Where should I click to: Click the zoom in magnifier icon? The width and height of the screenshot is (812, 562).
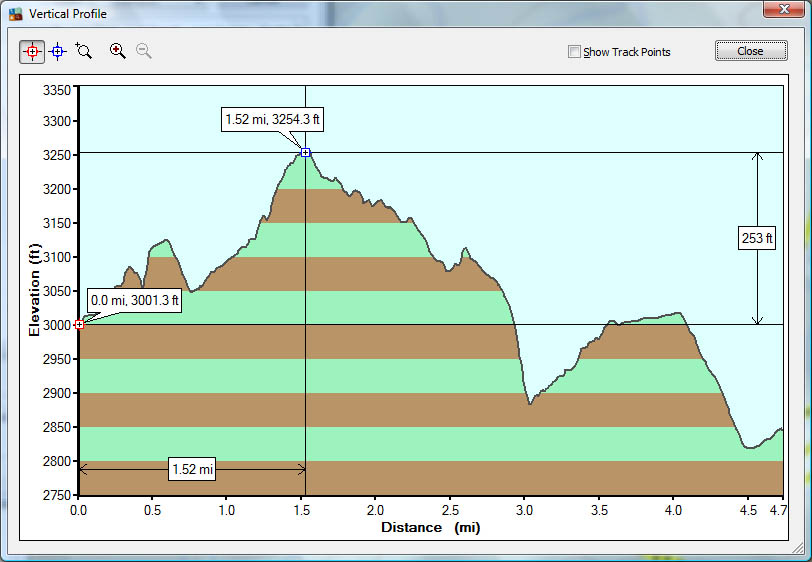coord(118,51)
